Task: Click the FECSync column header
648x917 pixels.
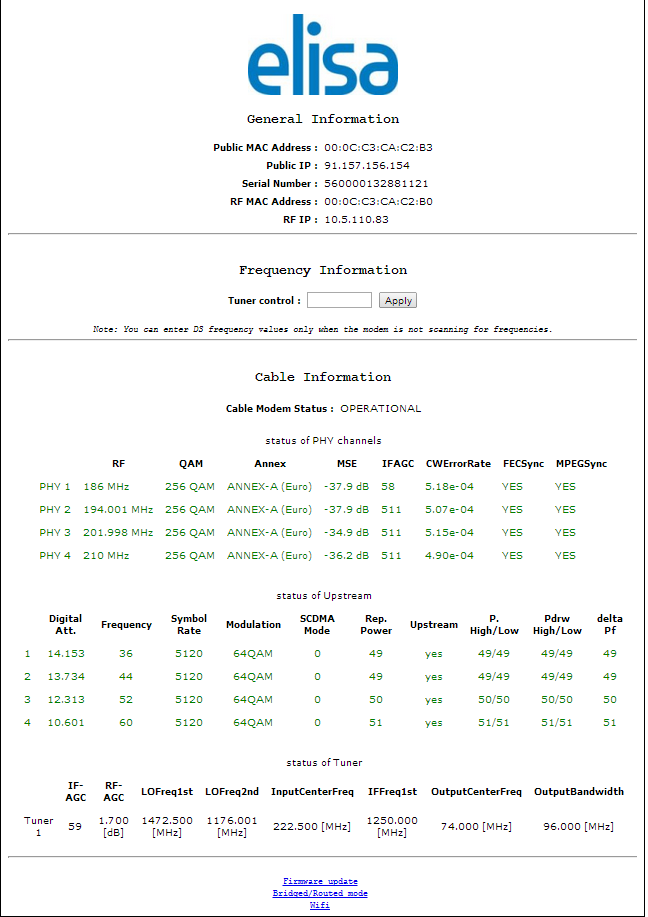Action: 523,464
